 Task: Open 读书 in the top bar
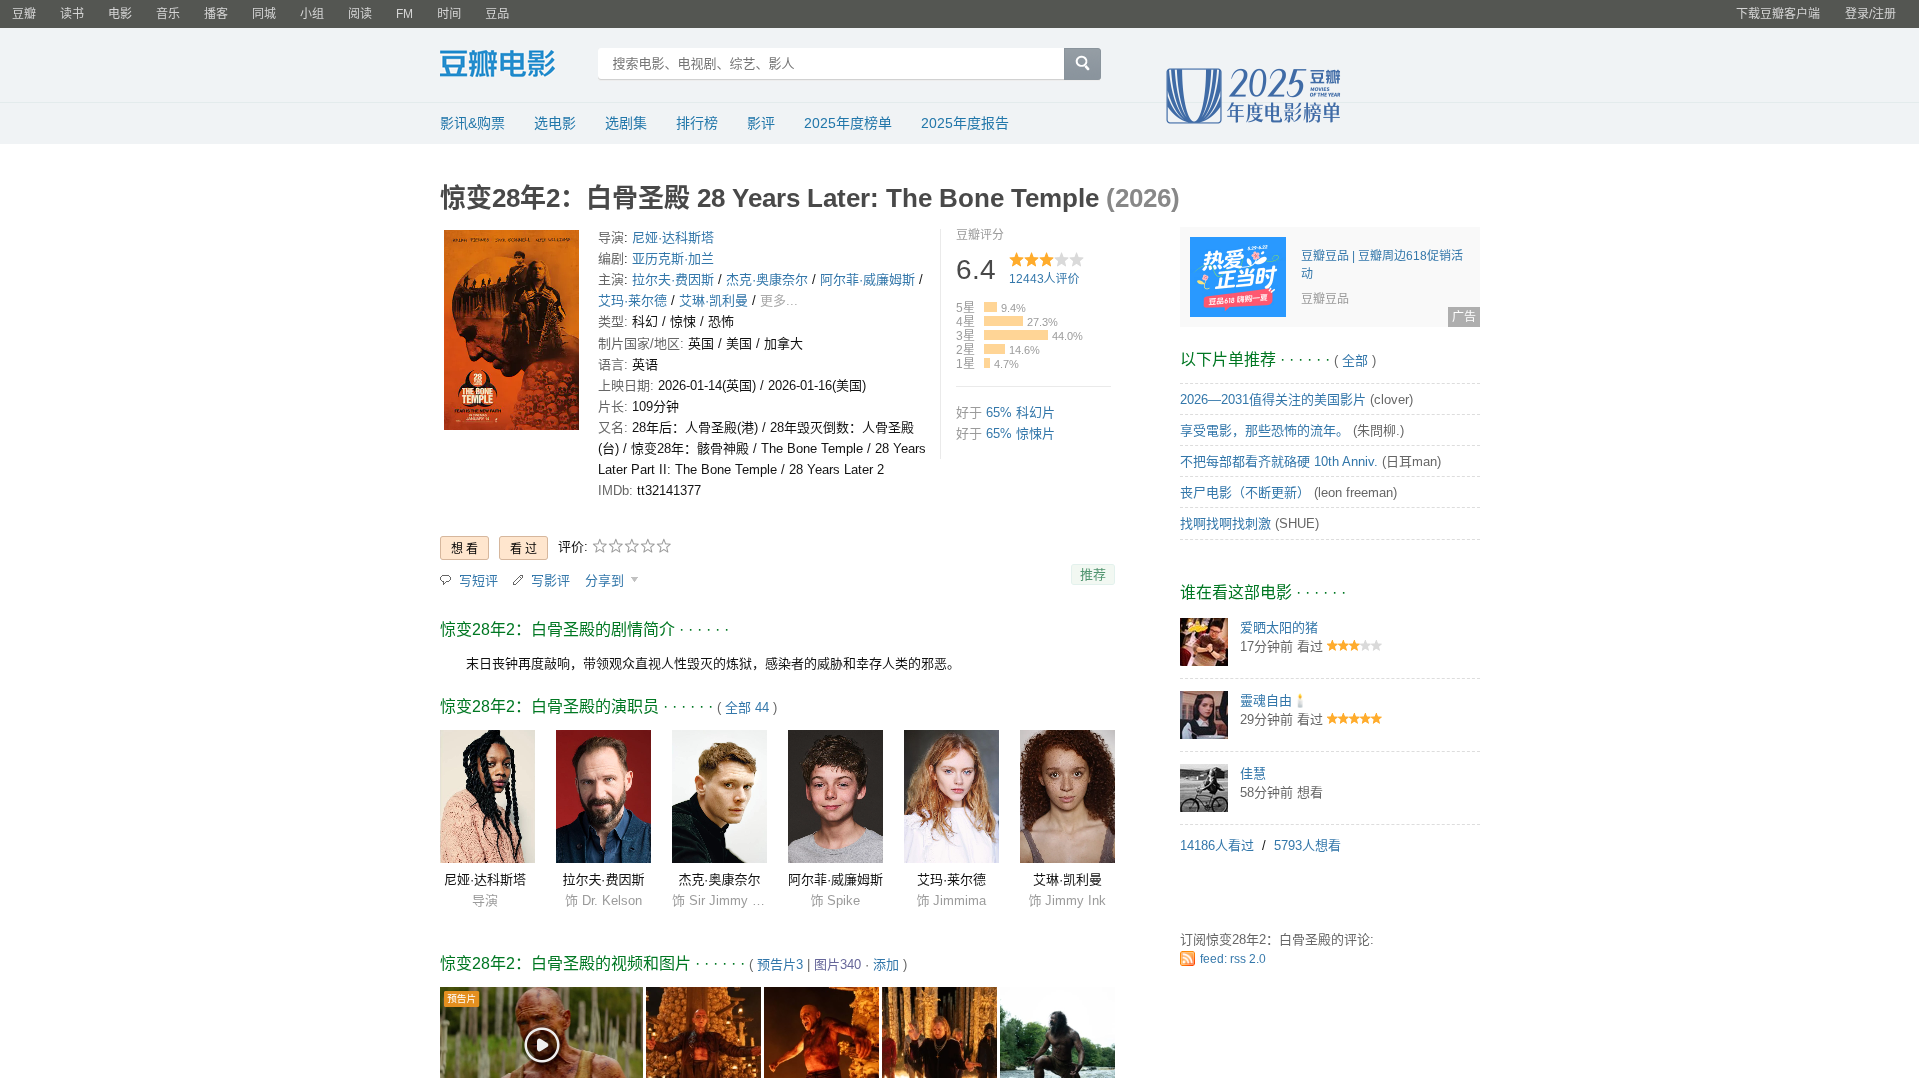tap(72, 14)
